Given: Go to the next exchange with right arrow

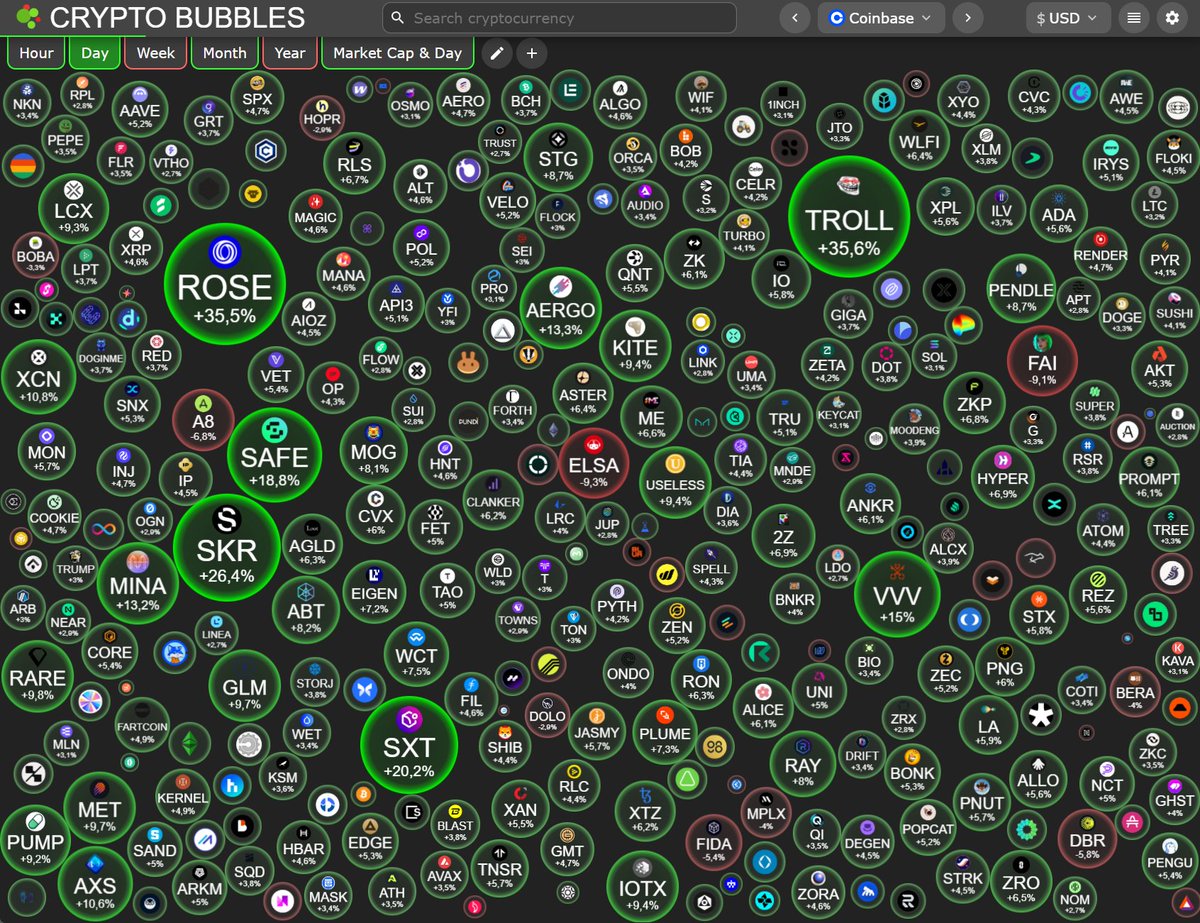Looking at the screenshot, I should click(968, 18).
